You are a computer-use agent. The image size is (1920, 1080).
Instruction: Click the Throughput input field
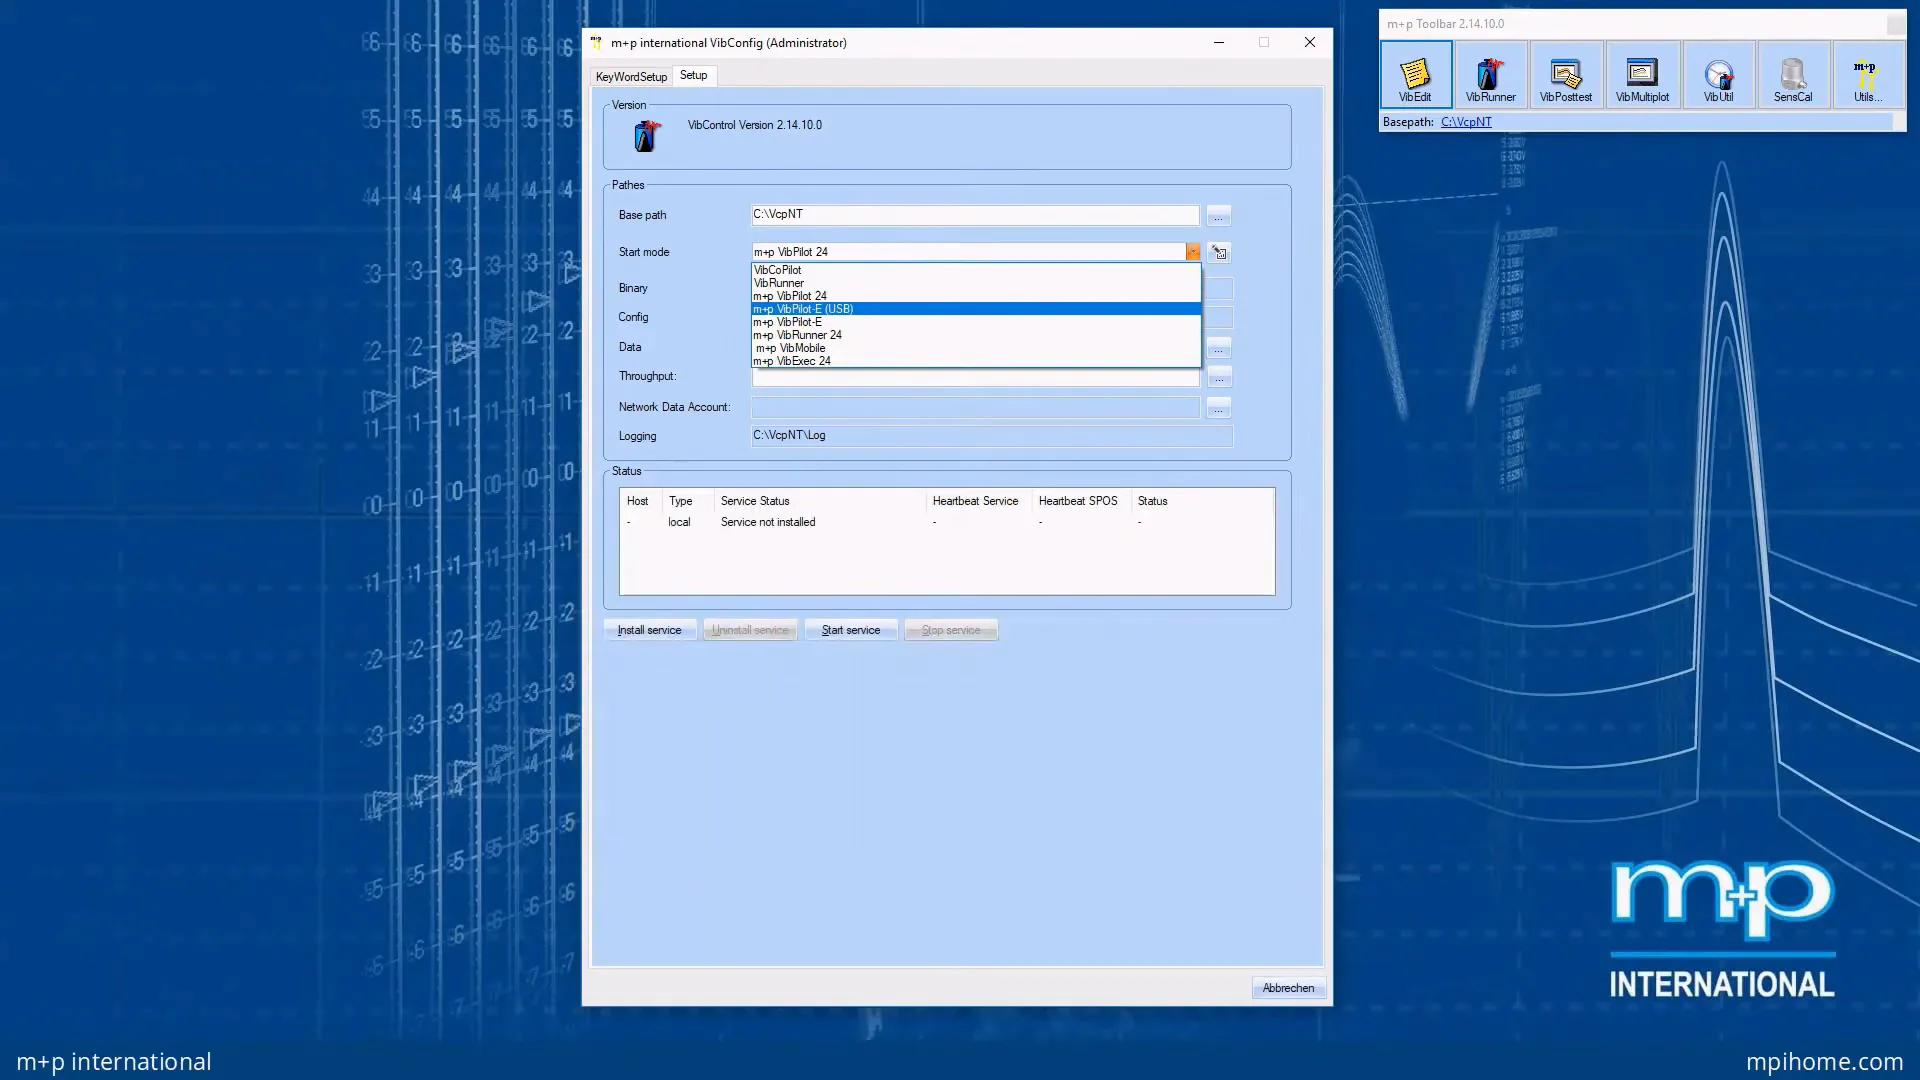click(x=975, y=377)
